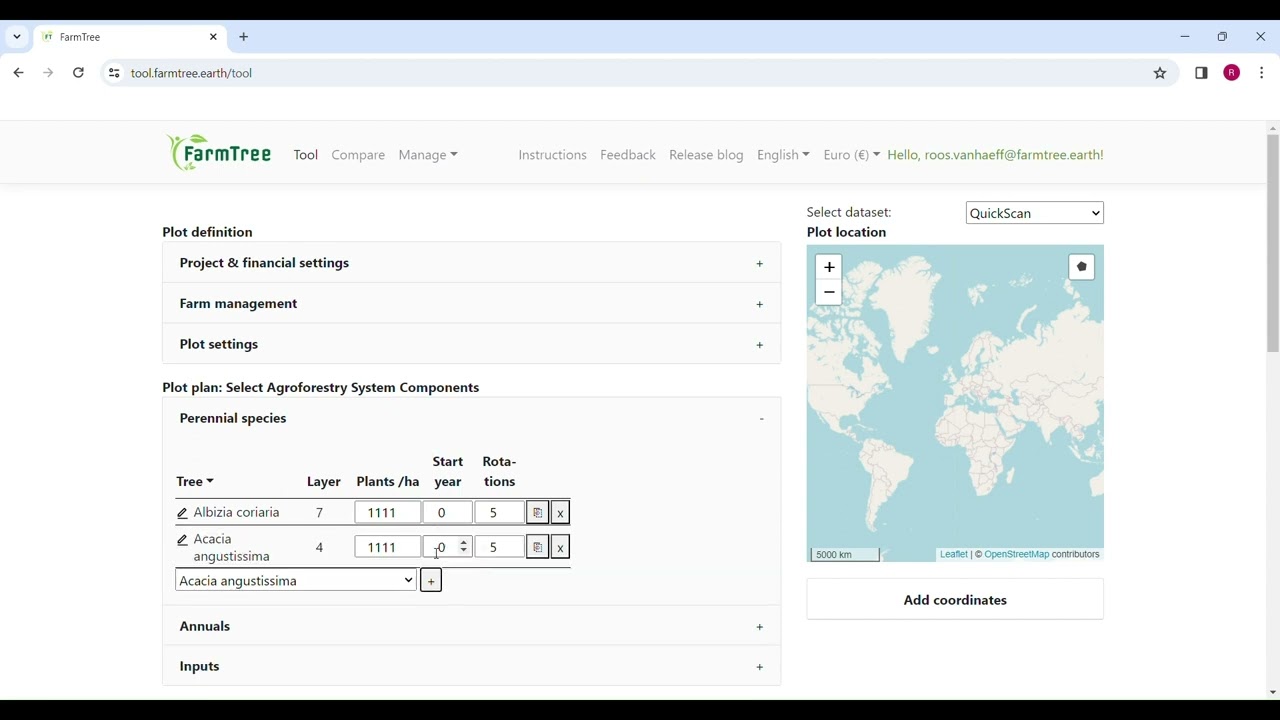Select the Albizia coriaria species name
This screenshot has height=720, width=1280.
coord(236,513)
